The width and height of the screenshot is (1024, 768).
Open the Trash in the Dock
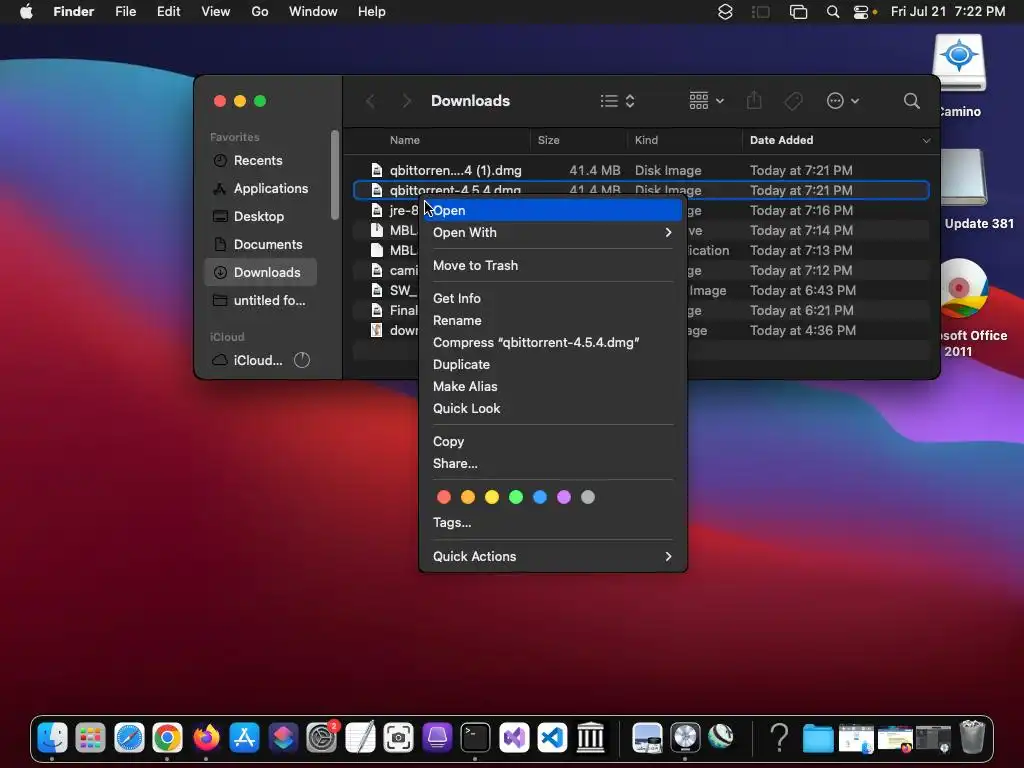pos(972,738)
